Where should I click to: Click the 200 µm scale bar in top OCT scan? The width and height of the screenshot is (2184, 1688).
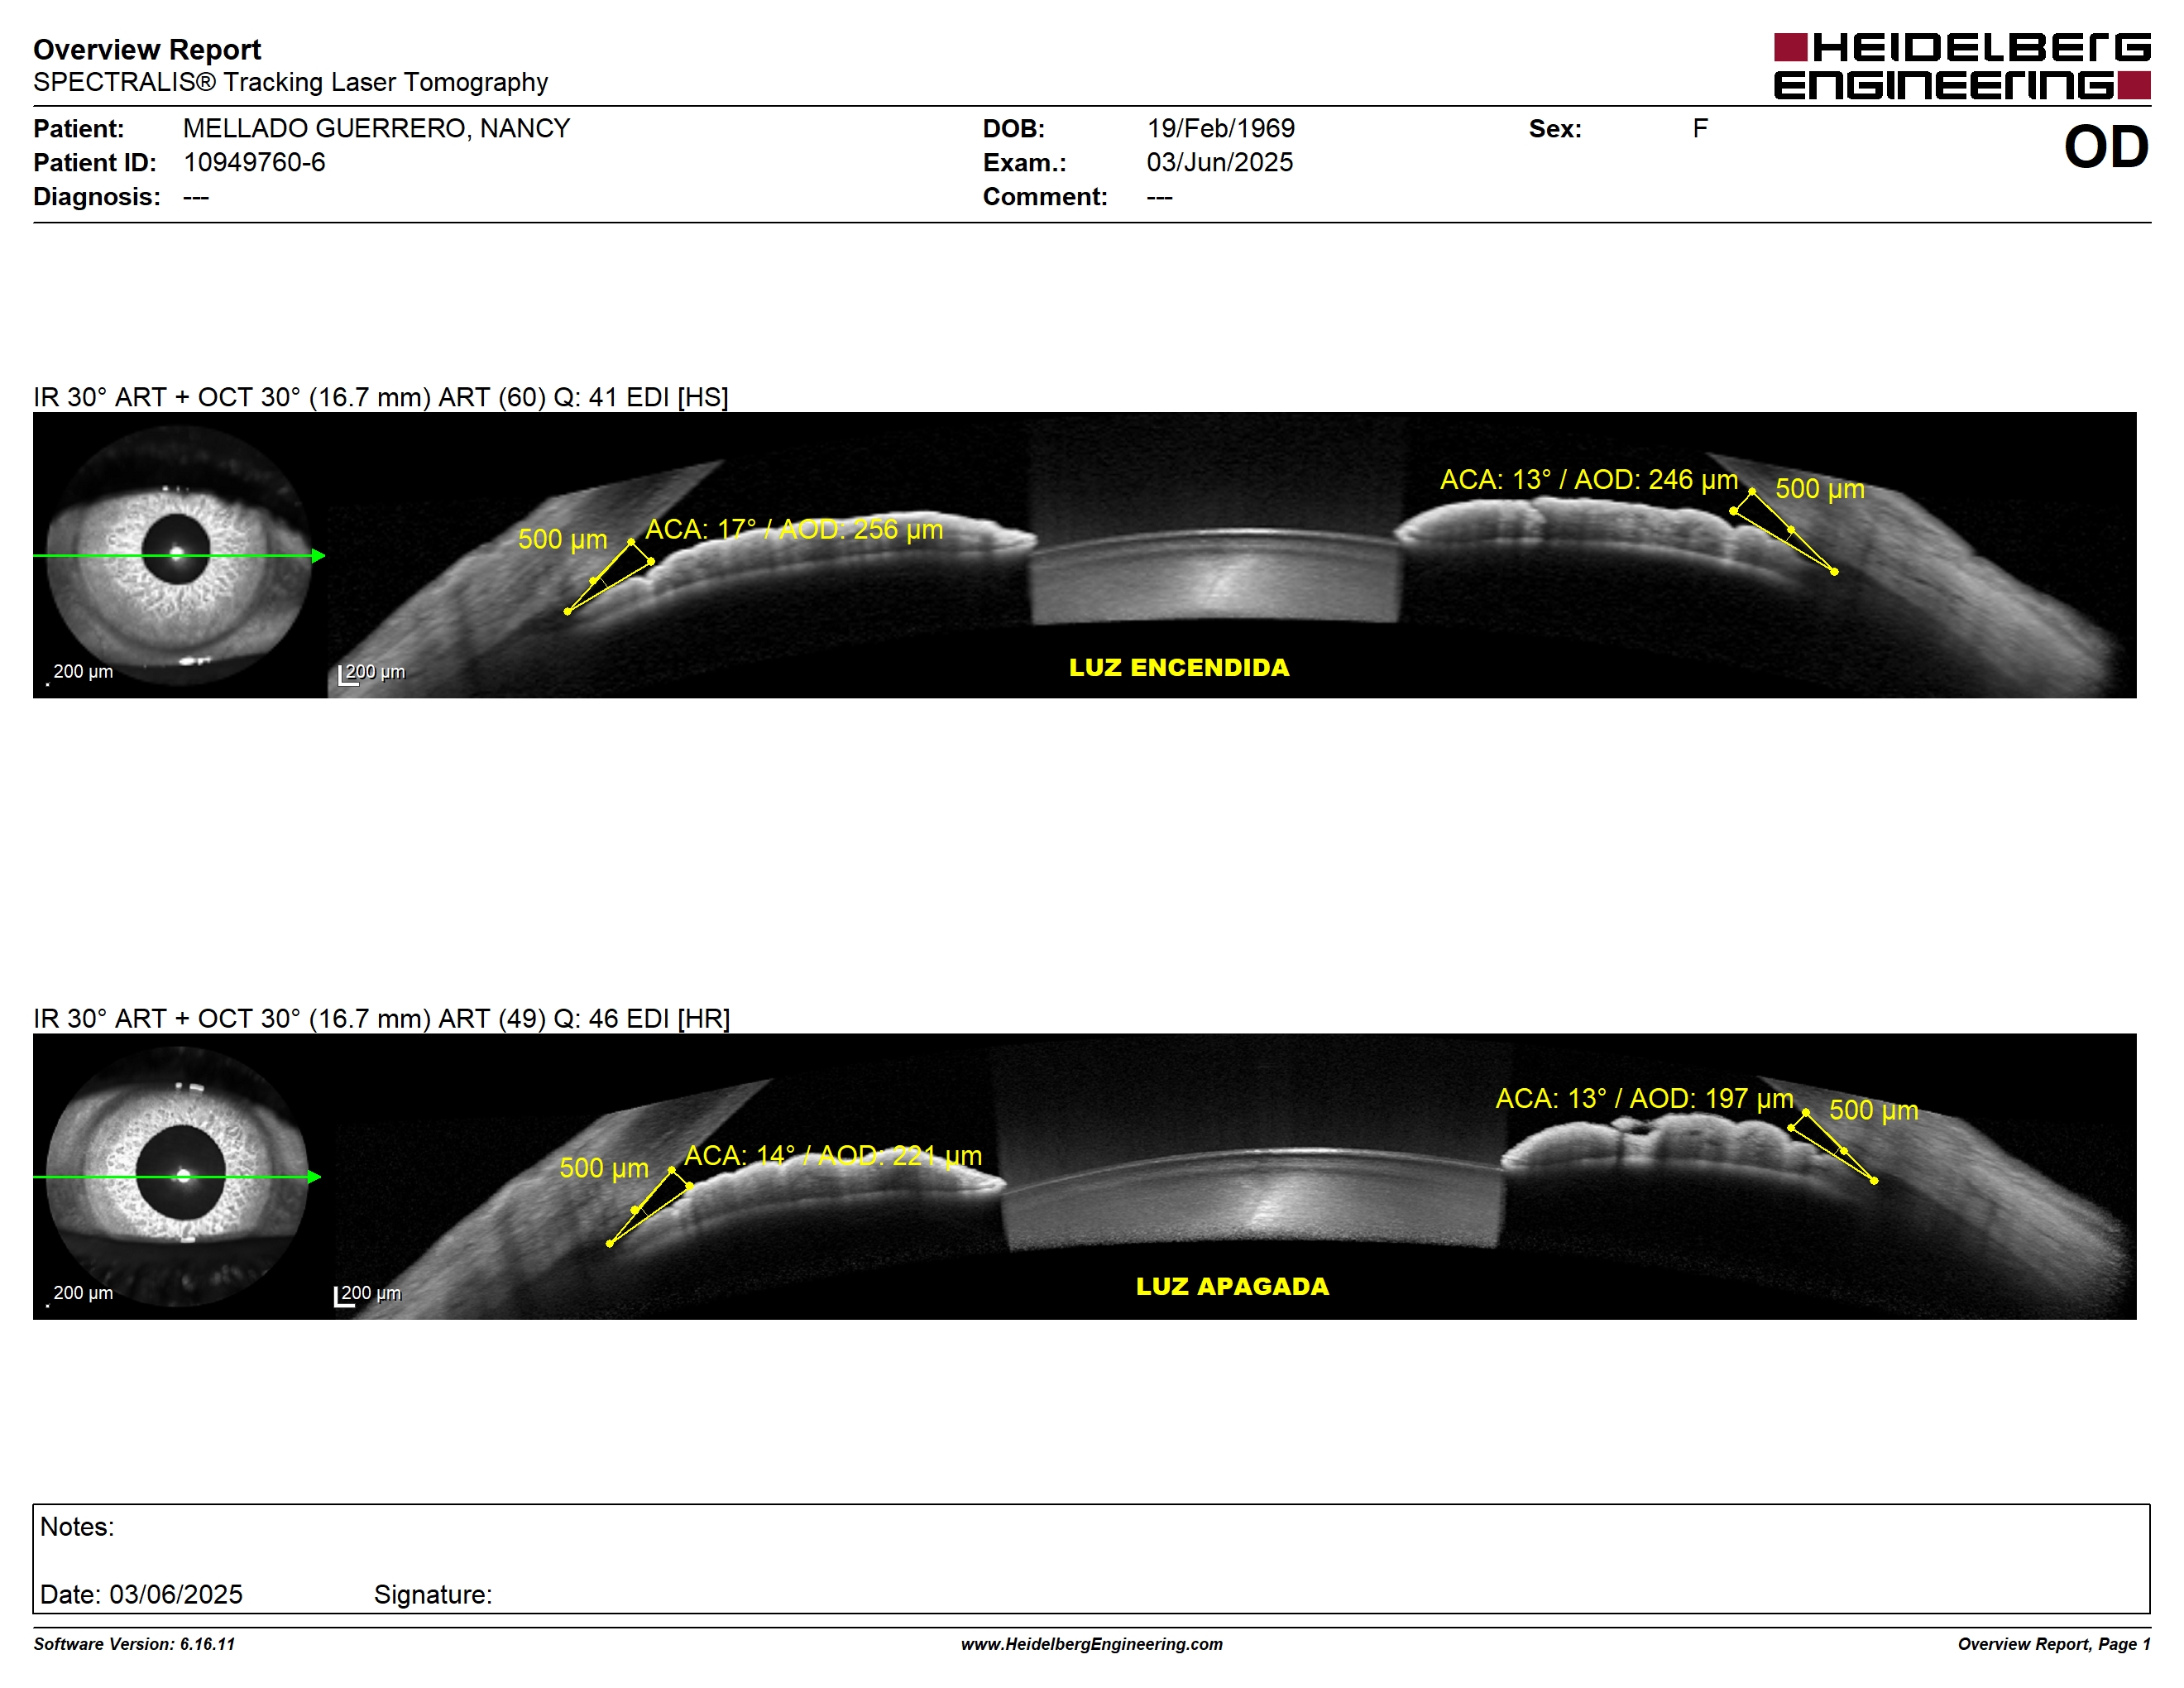tap(372, 673)
